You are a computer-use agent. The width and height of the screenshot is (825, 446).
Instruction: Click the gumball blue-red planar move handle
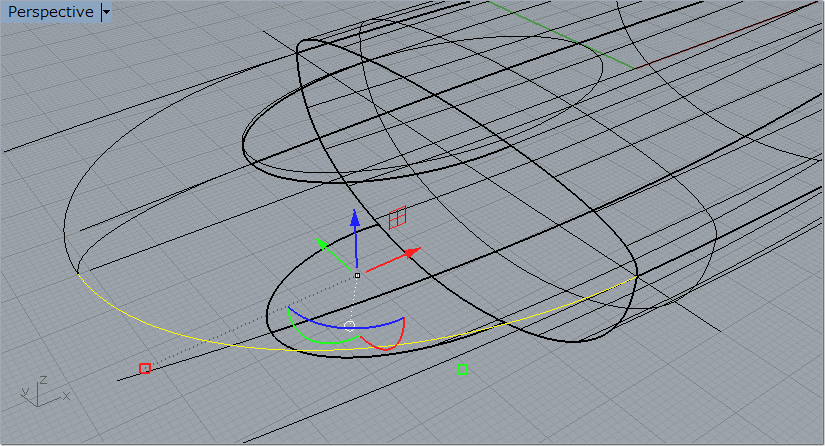tap(397, 218)
